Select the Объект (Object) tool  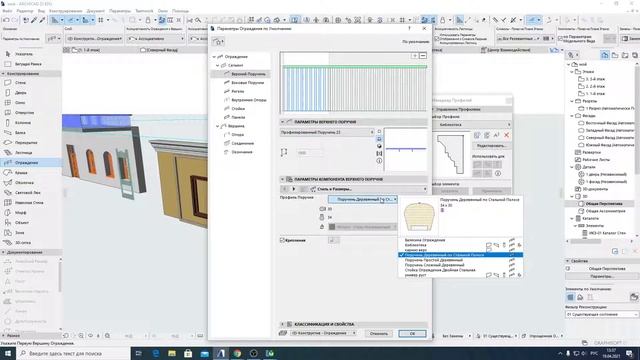point(22,222)
